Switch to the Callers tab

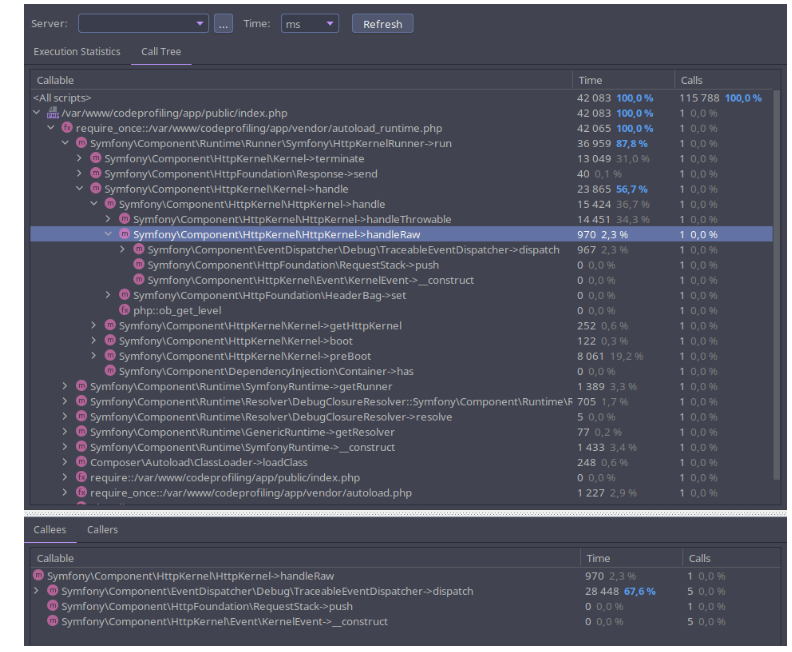click(103, 529)
